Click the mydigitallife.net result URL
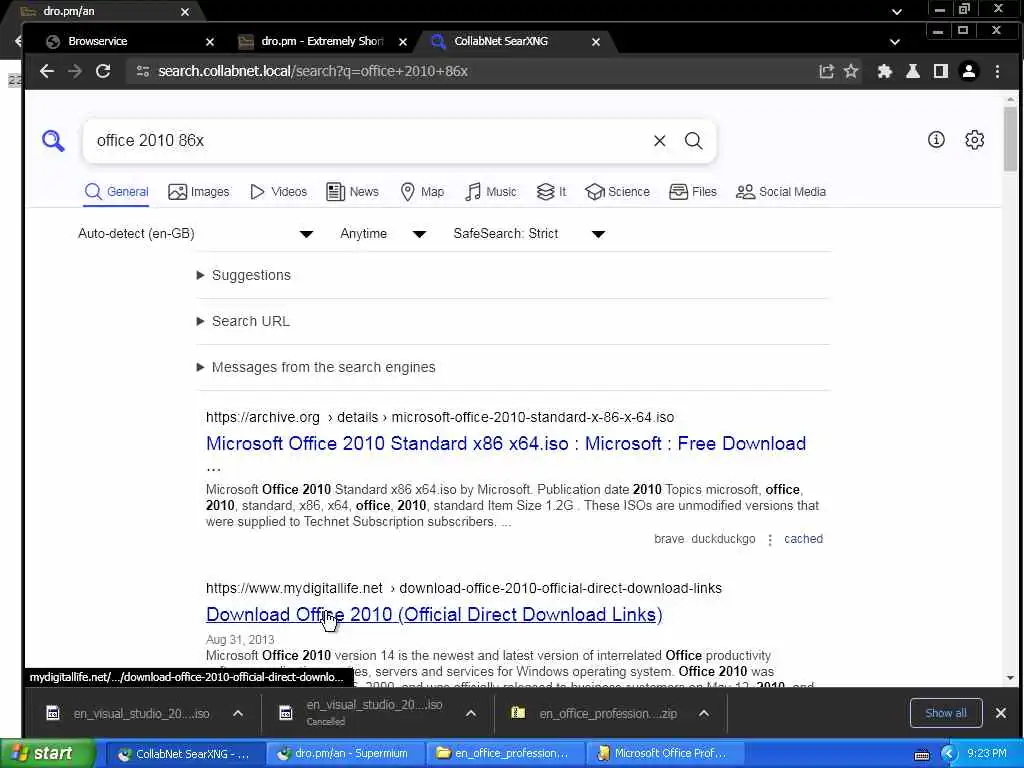The width and height of the screenshot is (1024, 768). [x=464, y=588]
